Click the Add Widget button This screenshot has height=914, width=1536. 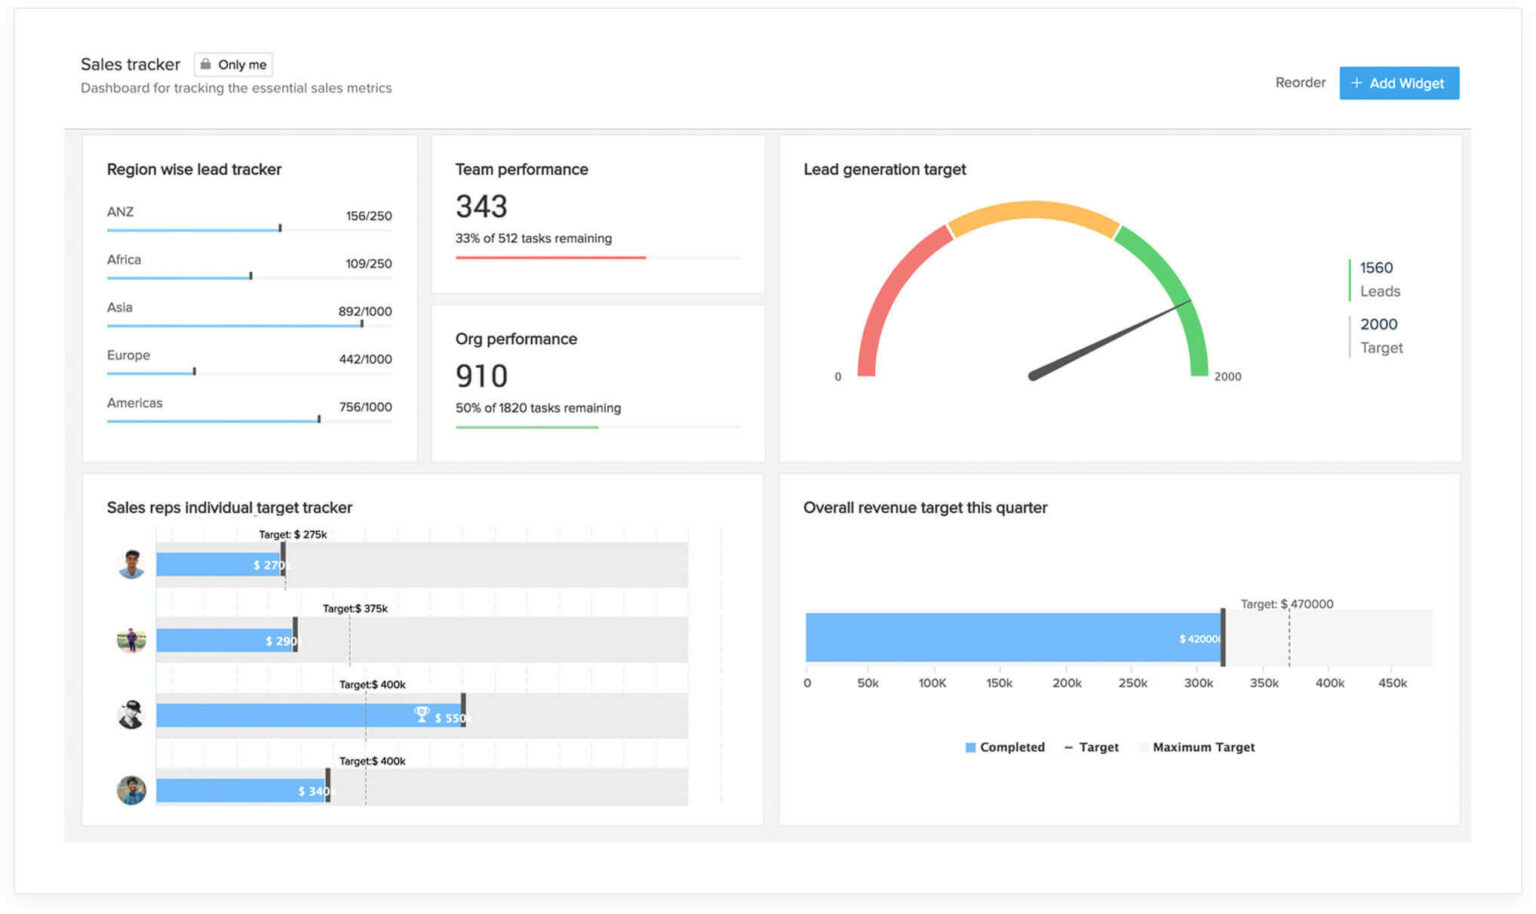tap(1399, 83)
